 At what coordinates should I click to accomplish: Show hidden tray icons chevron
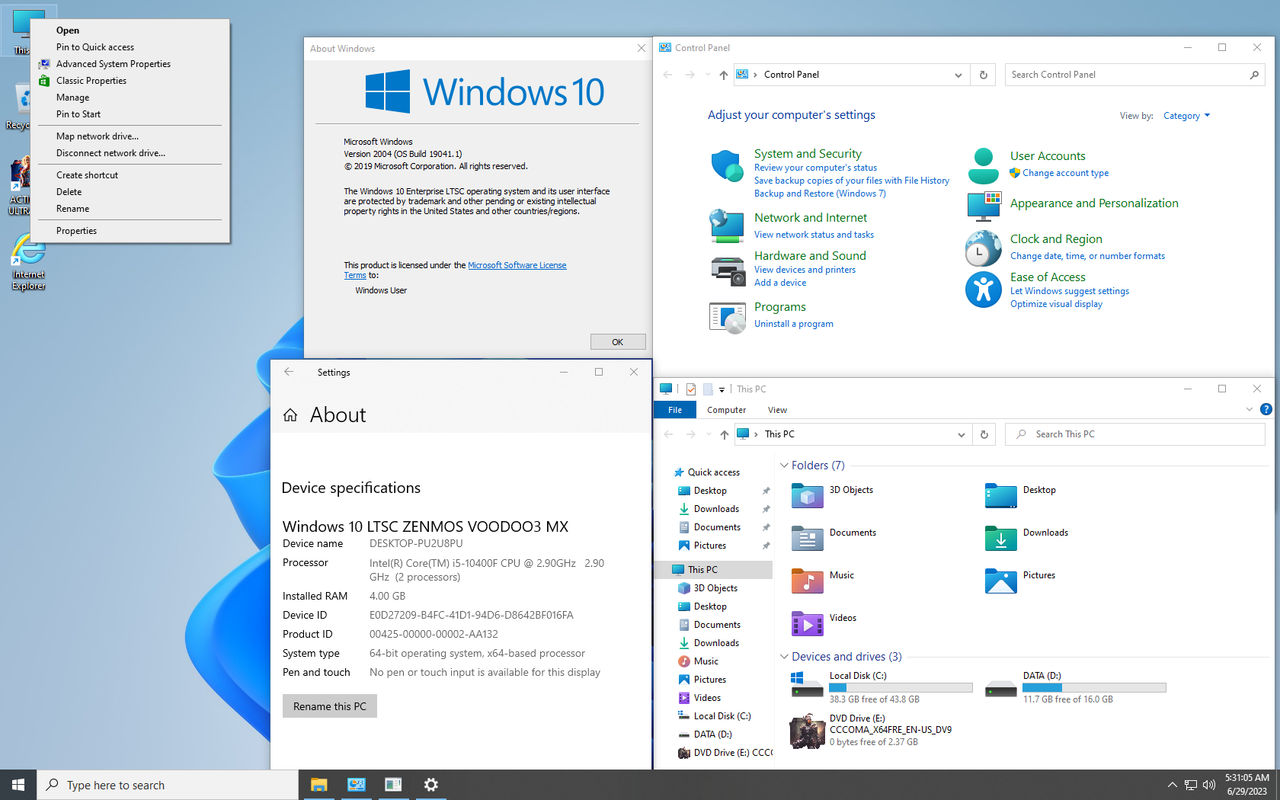tap(1171, 785)
